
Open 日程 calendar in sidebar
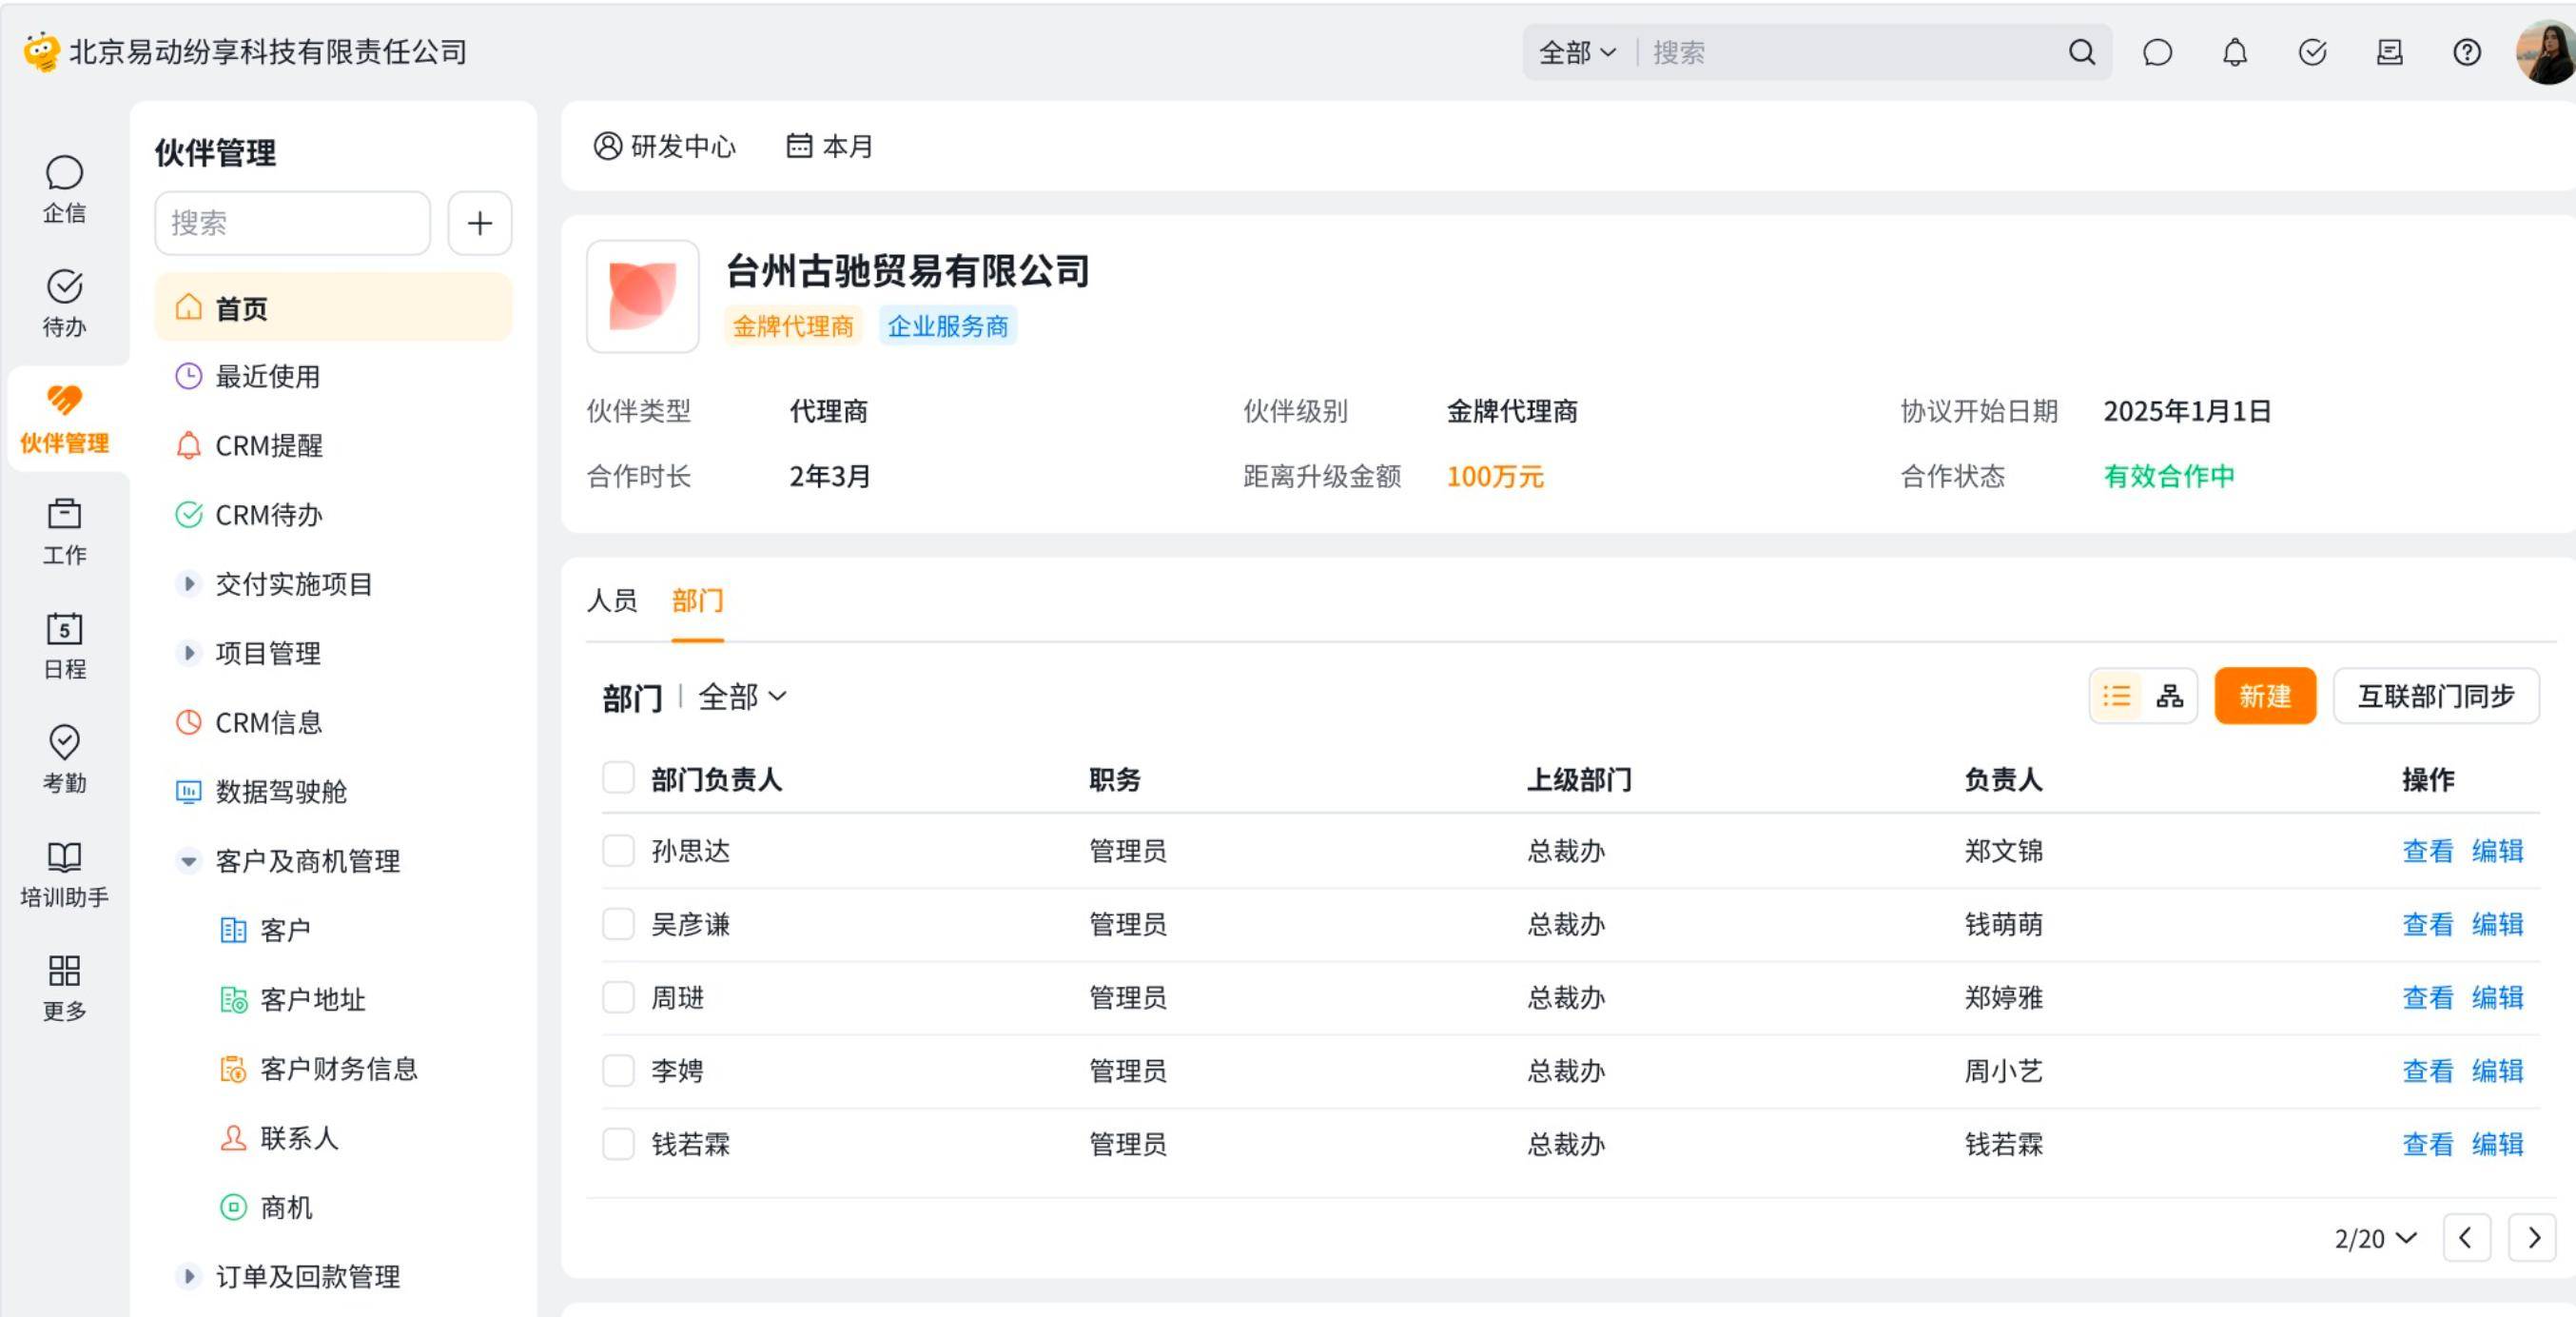(x=64, y=644)
